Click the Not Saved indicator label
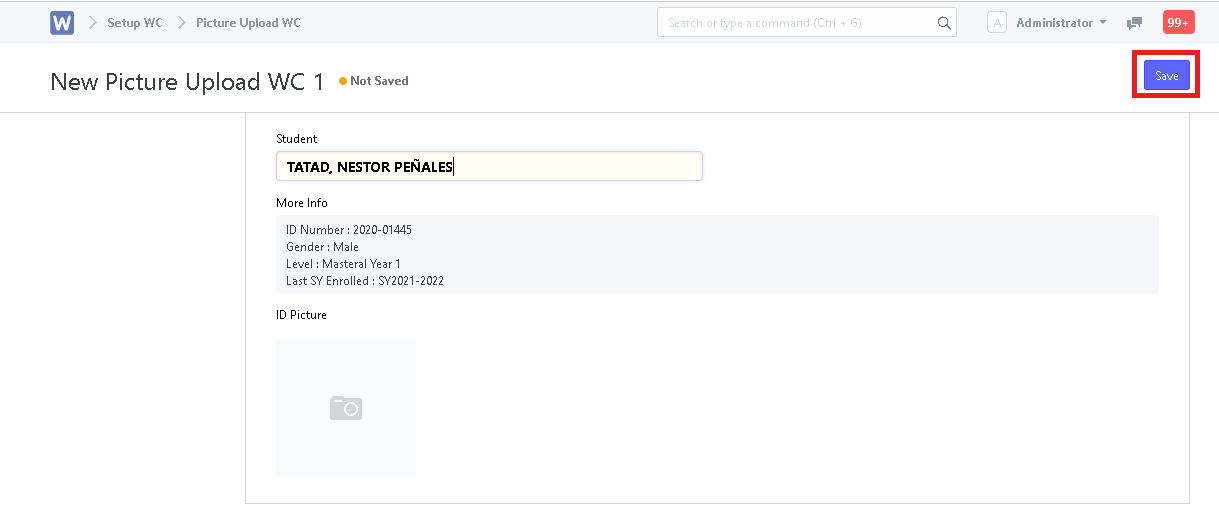Screen dimensions: 1219x522 379,81
